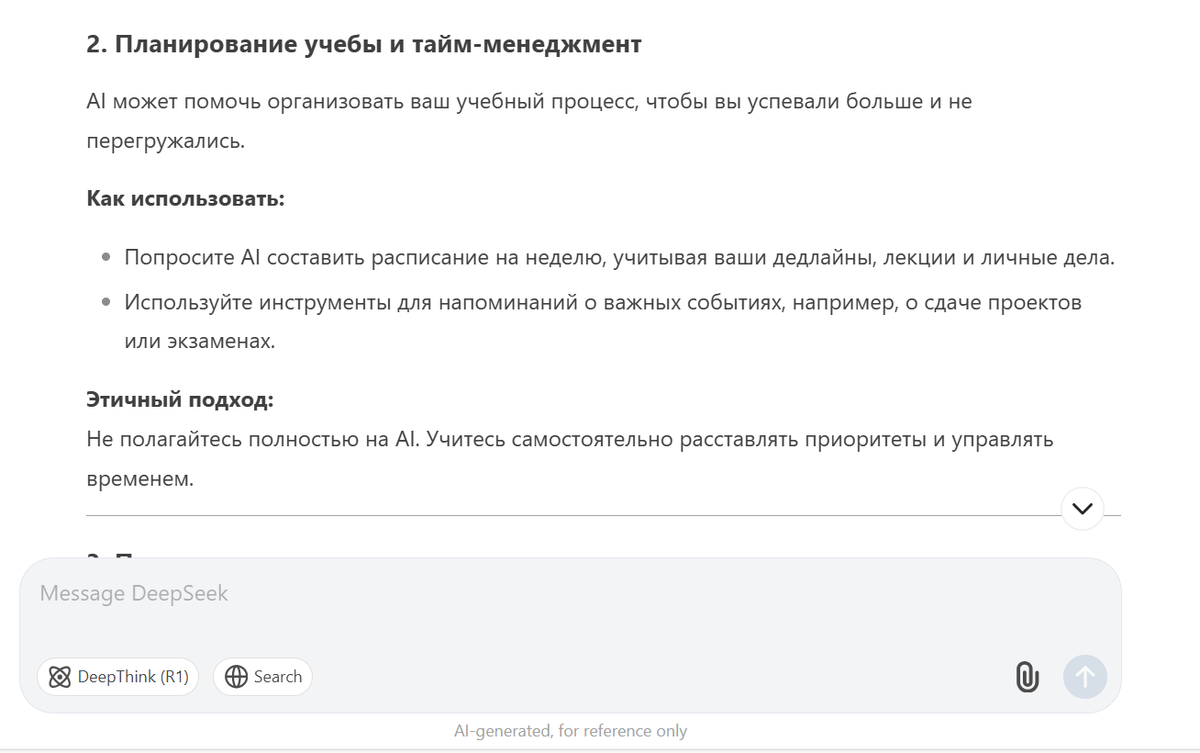Click the intro paragraph starting "AI может помочь"

click(x=528, y=102)
